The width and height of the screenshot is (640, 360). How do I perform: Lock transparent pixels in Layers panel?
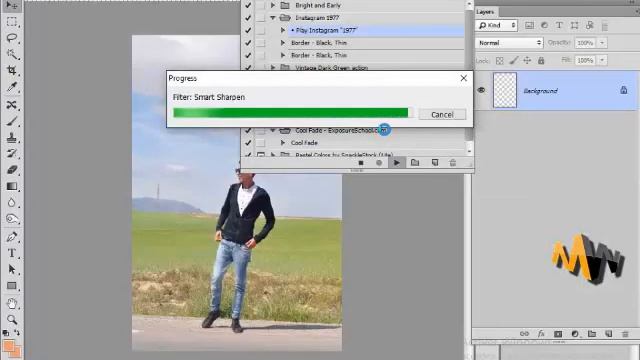click(x=500, y=60)
